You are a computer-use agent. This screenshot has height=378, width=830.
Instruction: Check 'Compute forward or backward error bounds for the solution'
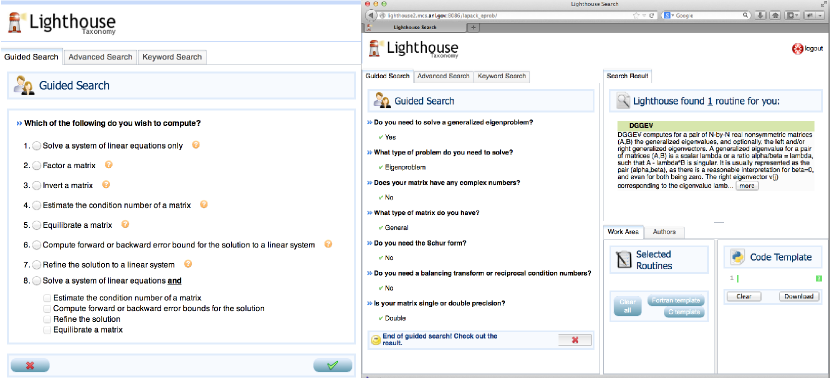[x=47, y=308]
